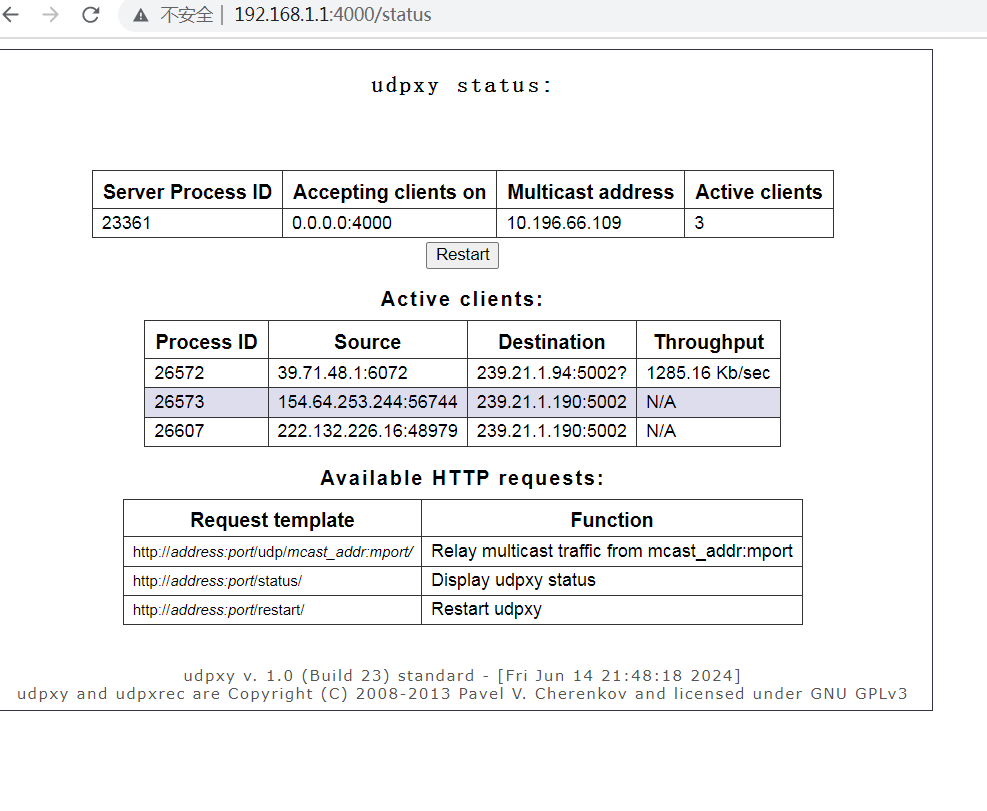
Task: Click the browser forward arrow icon
Action: (x=51, y=15)
